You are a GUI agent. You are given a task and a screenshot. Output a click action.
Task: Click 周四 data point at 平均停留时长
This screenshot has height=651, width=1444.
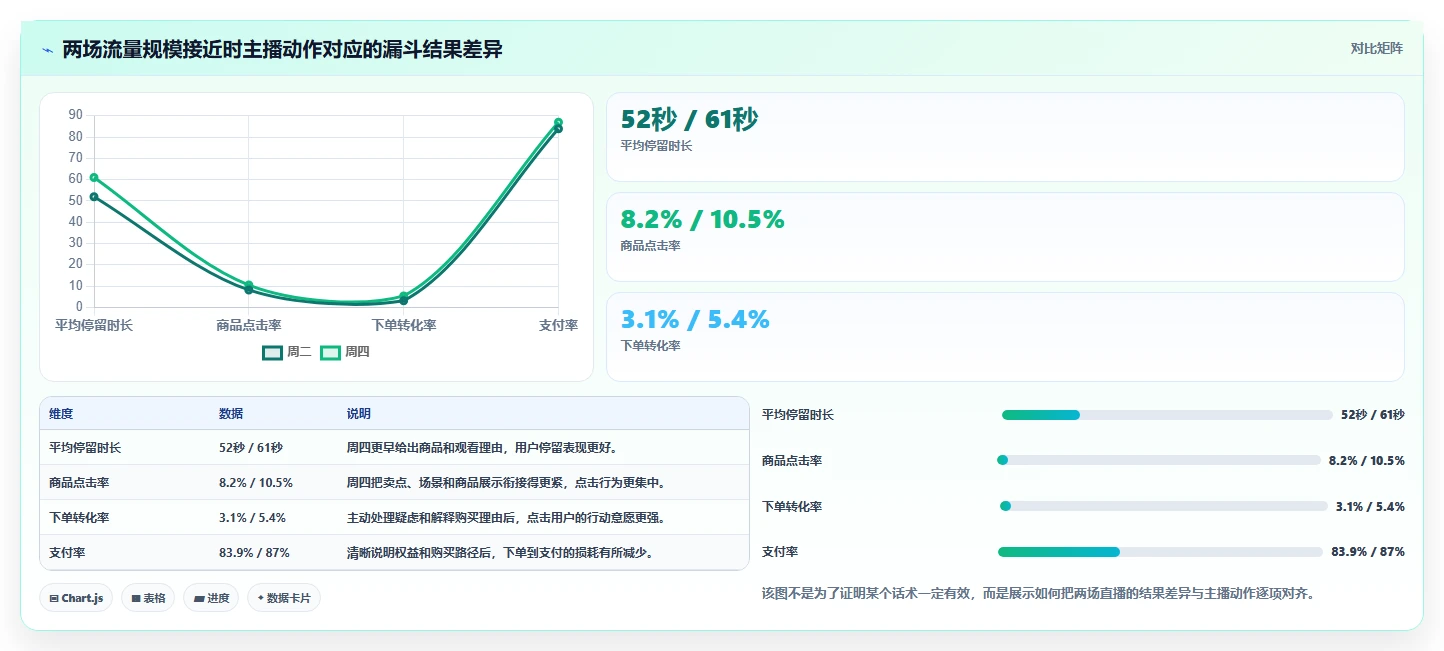(x=94, y=178)
